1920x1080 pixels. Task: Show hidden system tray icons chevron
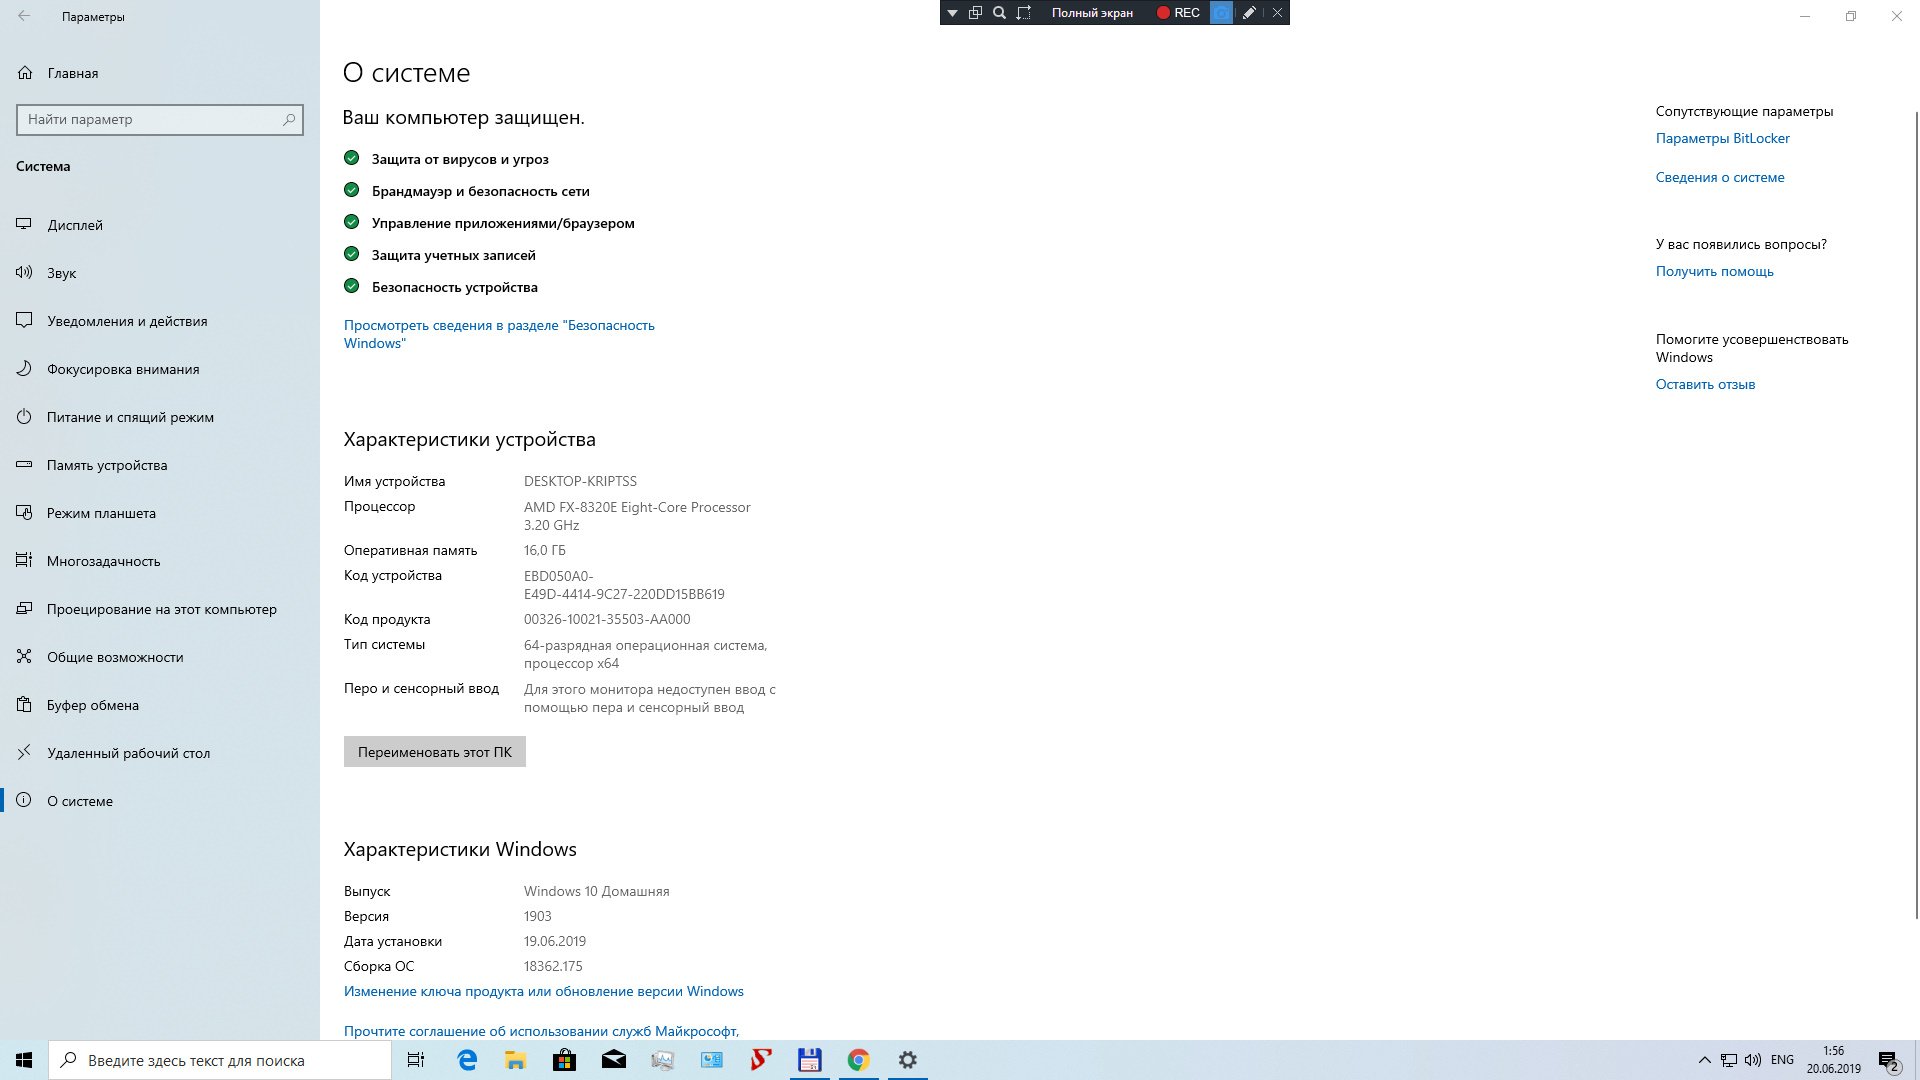[1704, 1060]
